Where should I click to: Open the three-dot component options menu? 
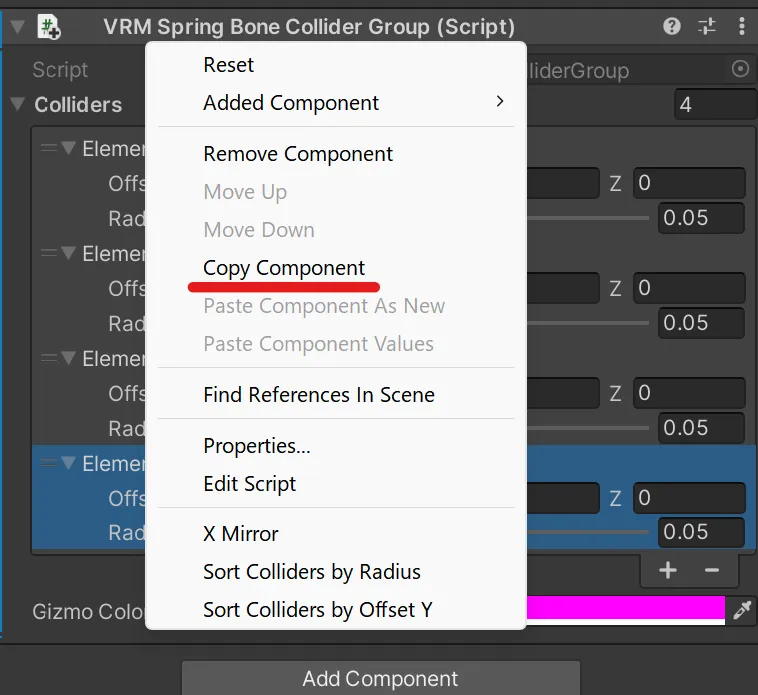(742, 26)
